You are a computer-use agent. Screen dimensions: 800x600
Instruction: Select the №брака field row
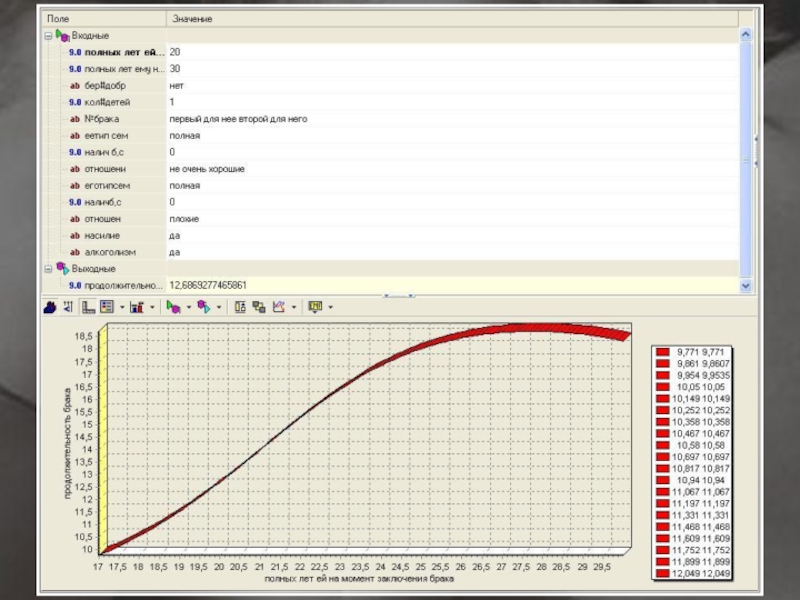coord(102,119)
